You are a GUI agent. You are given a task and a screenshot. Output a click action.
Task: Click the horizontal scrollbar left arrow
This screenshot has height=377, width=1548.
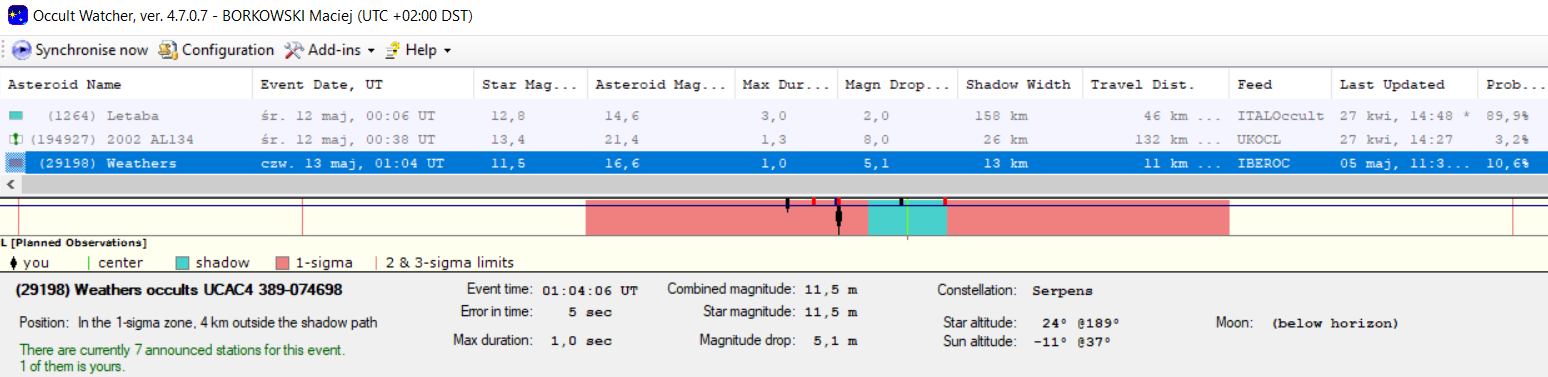tap(11, 184)
